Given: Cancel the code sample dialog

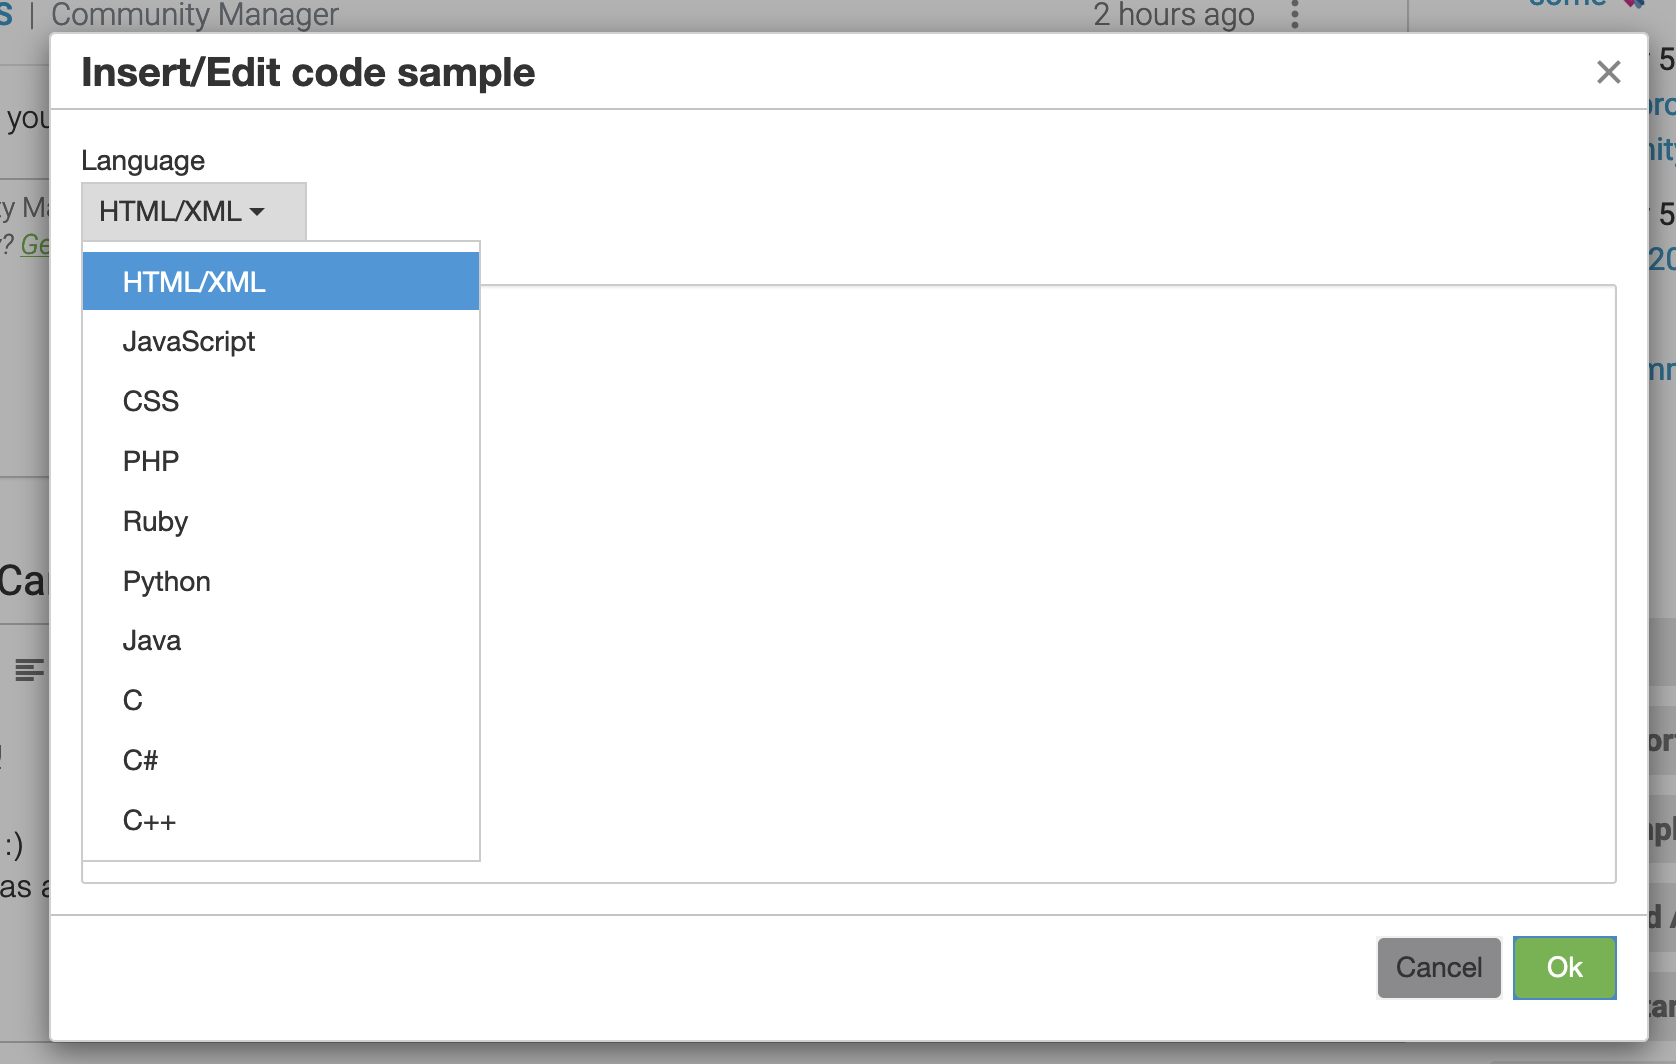Looking at the screenshot, I should point(1439,967).
